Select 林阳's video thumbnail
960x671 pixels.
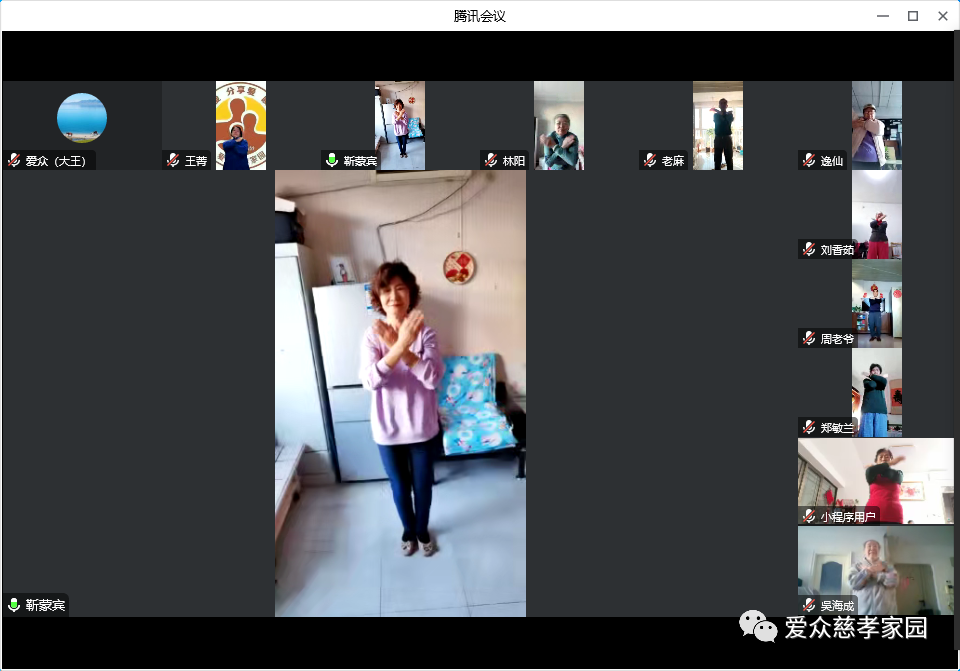click(559, 125)
